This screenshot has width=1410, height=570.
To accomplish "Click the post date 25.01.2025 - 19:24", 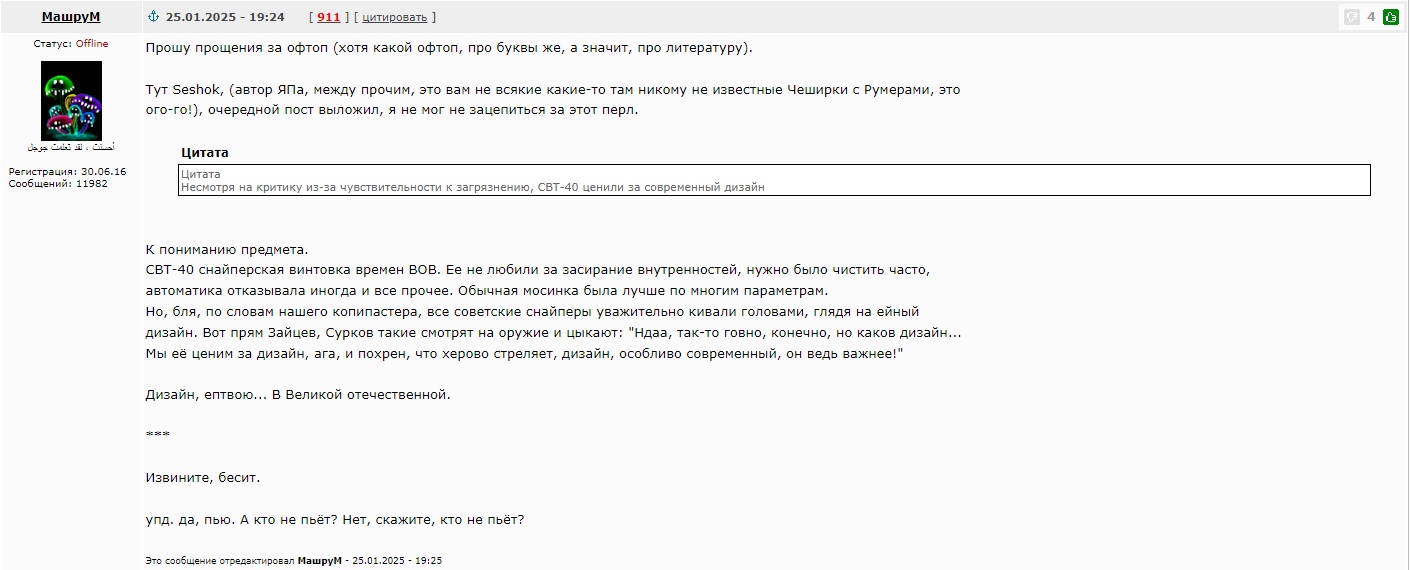I will coord(225,17).
